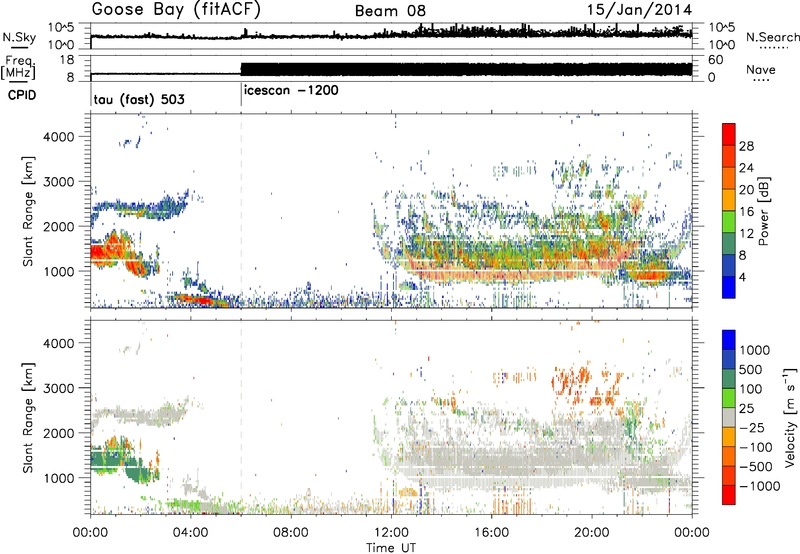Click the '1000' tick on velocity colorbar
The height and width of the screenshot is (554, 800).
click(754, 350)
